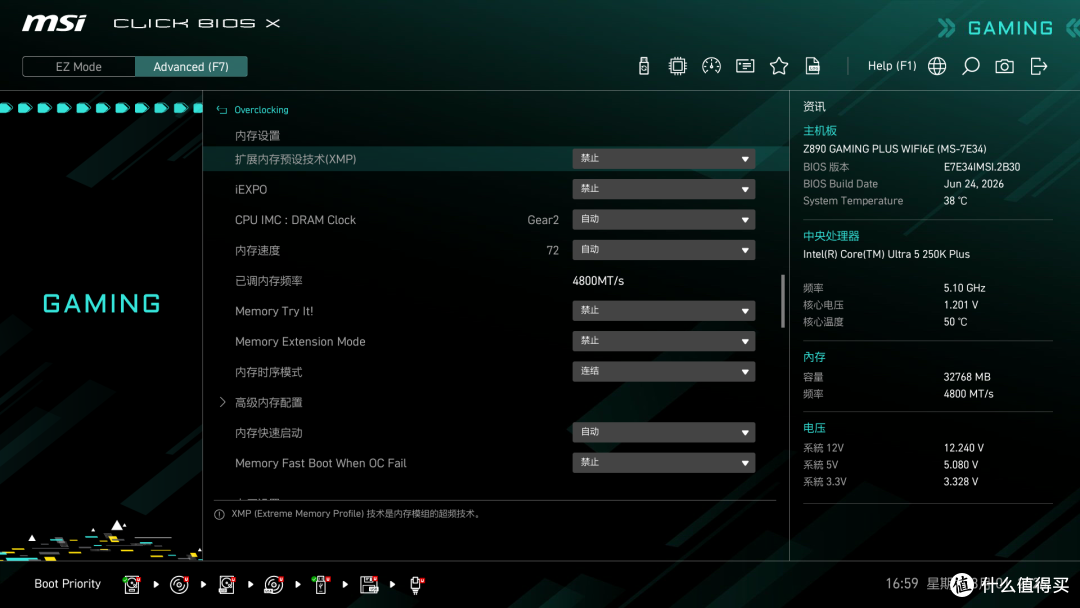Screen dimensions: 1080x608
Task: Click the 5.080 V system voltage value
Action: (x=961, y=465)
